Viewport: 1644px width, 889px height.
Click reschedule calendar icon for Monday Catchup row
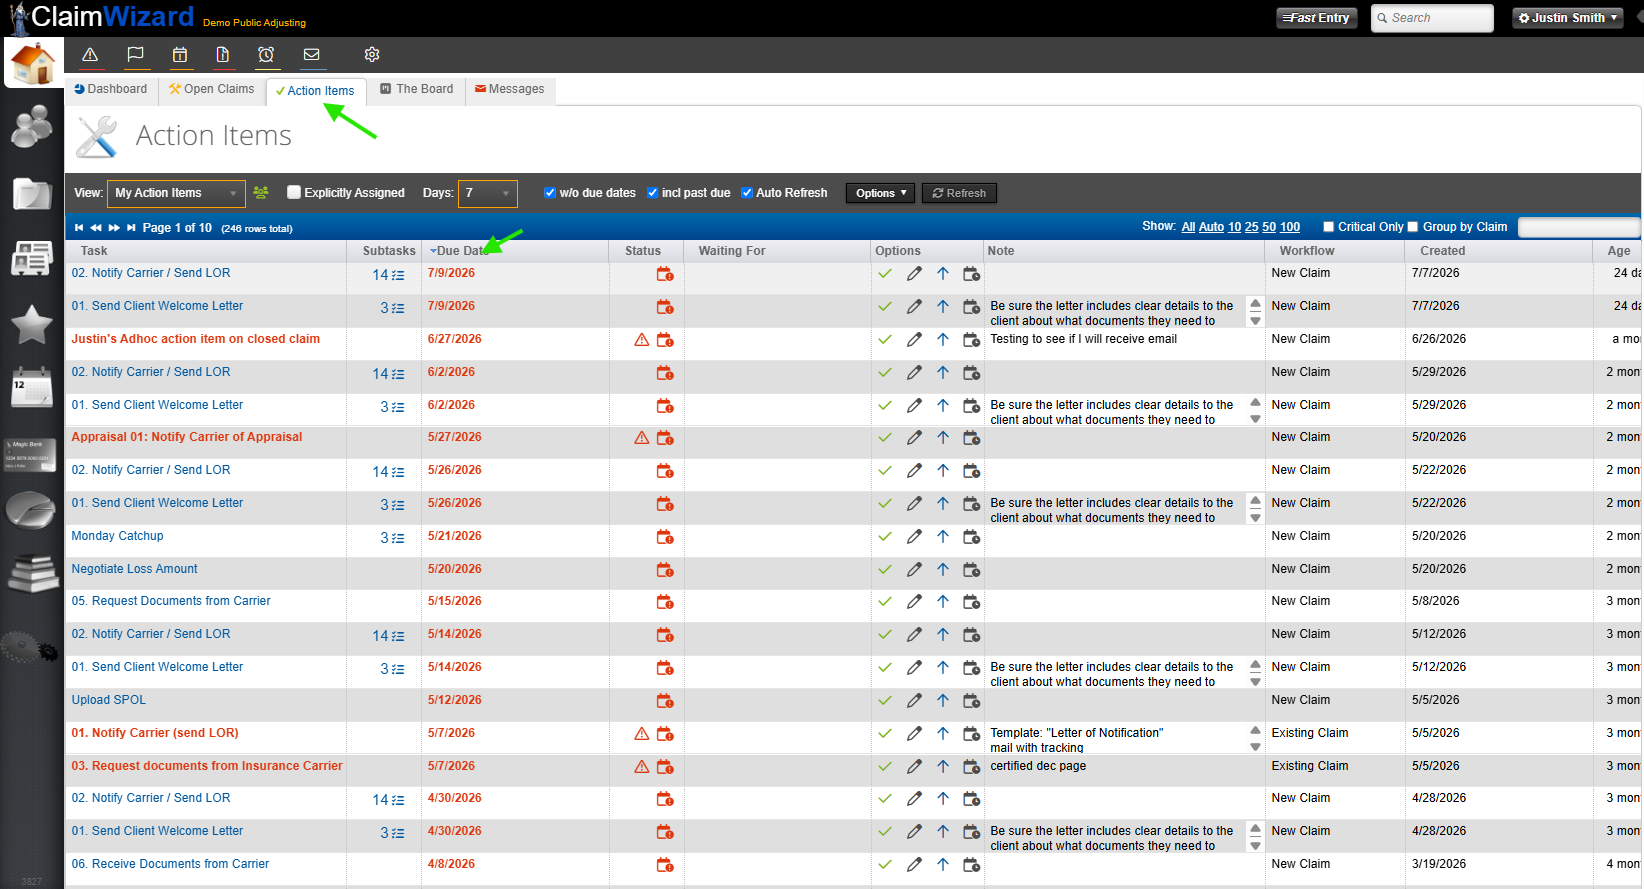(x=971, y=537)
